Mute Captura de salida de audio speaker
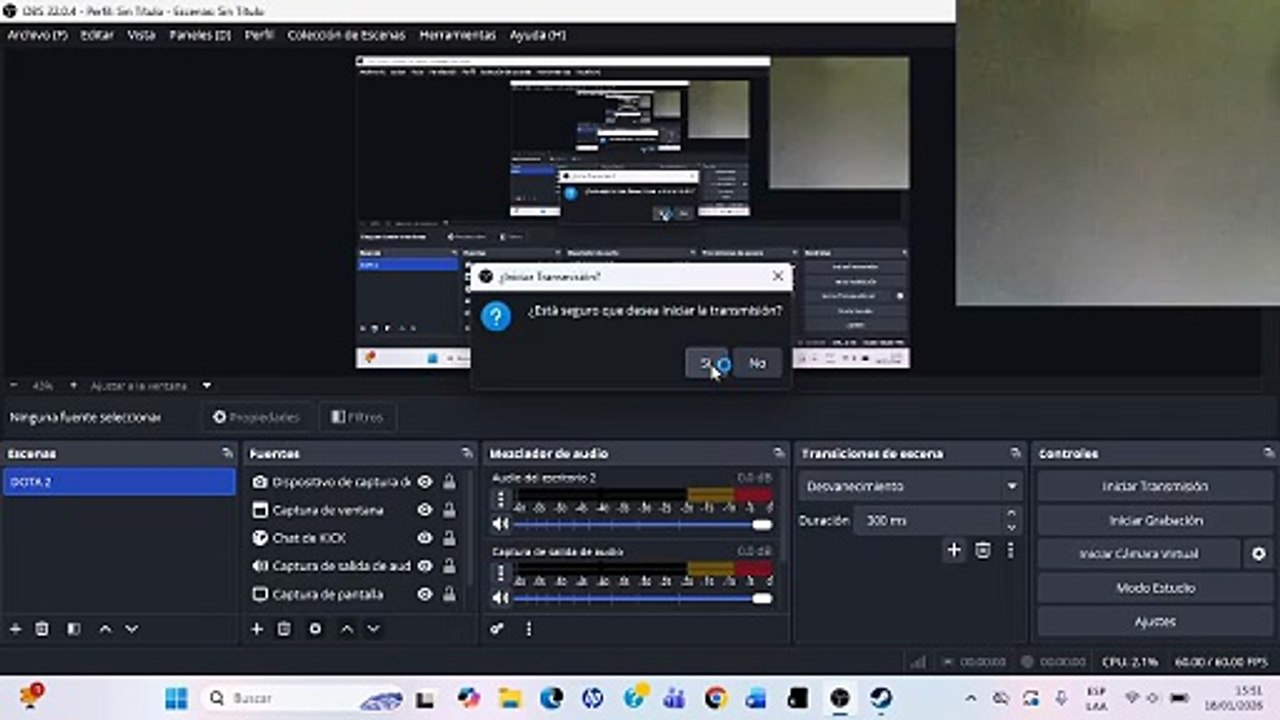The height and width of the screenshot is (720, 1280). point(501,598)
